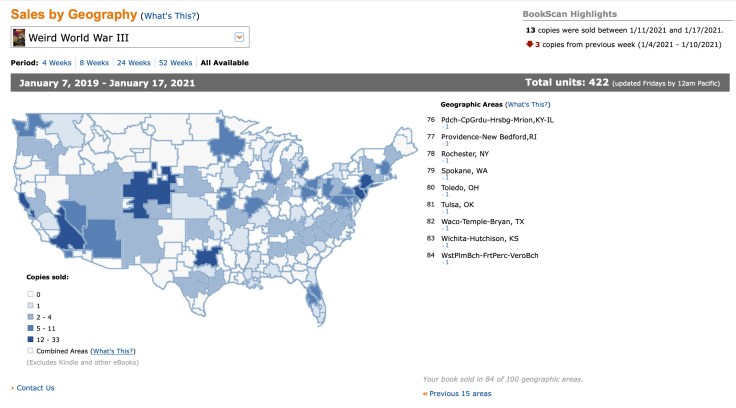Go to Previous 15 areas
736x408 pixels.
coord(461,394)
